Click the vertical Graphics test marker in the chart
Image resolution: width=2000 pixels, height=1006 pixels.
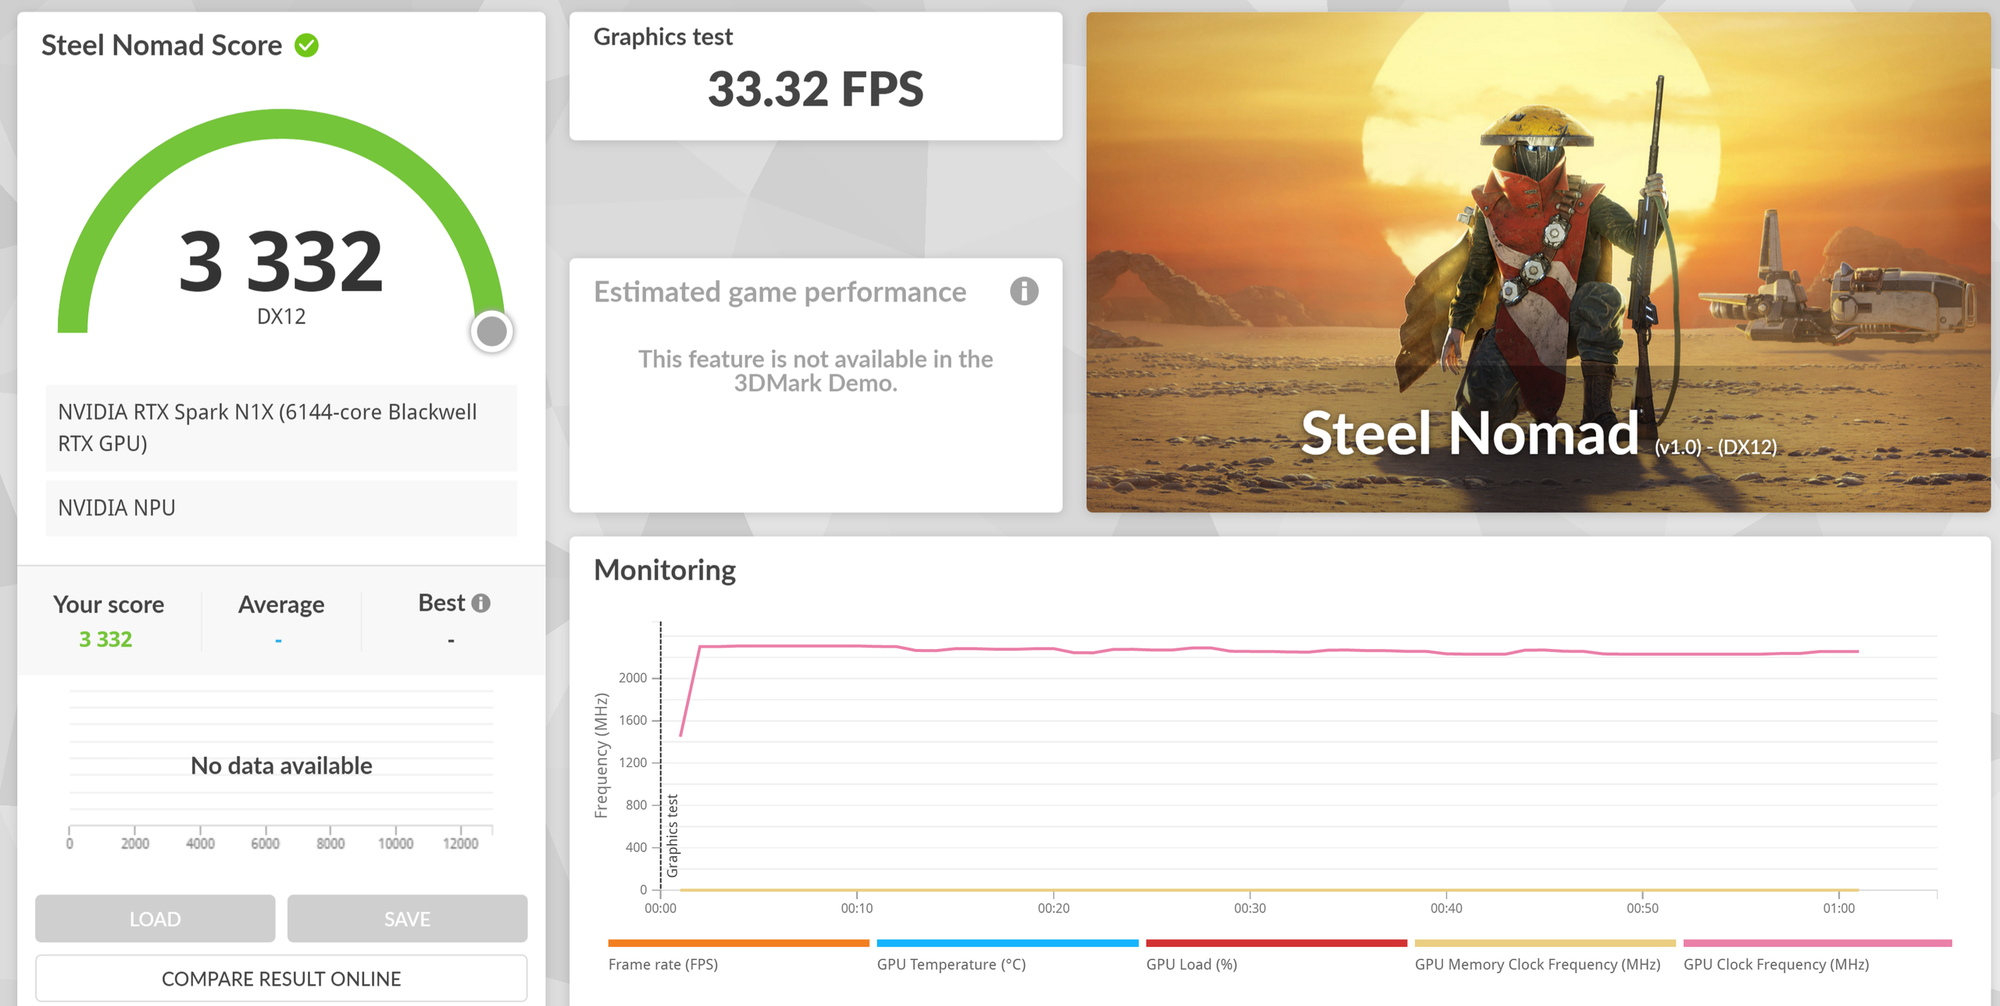672,836
